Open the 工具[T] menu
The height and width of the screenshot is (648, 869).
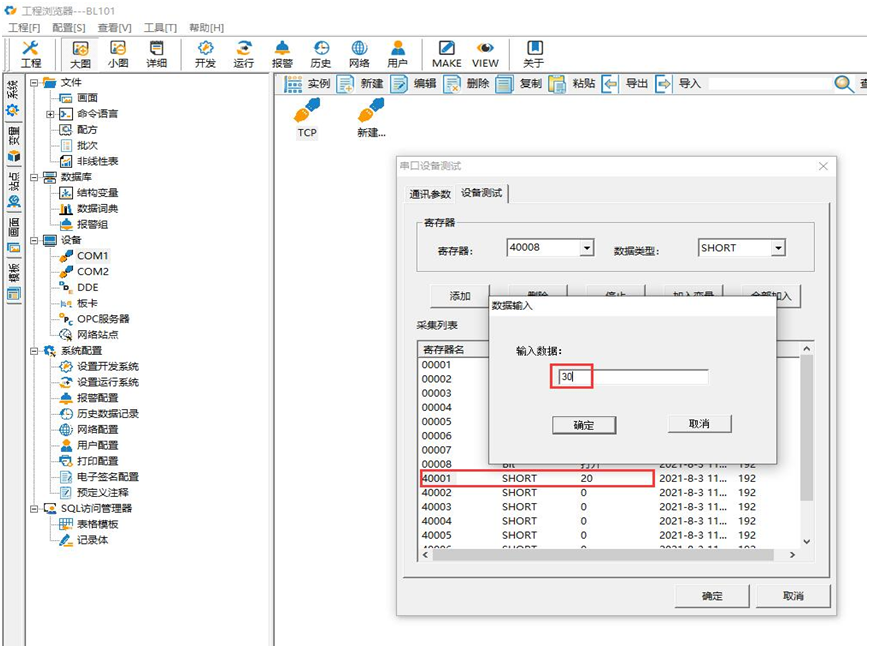point(160,27)
